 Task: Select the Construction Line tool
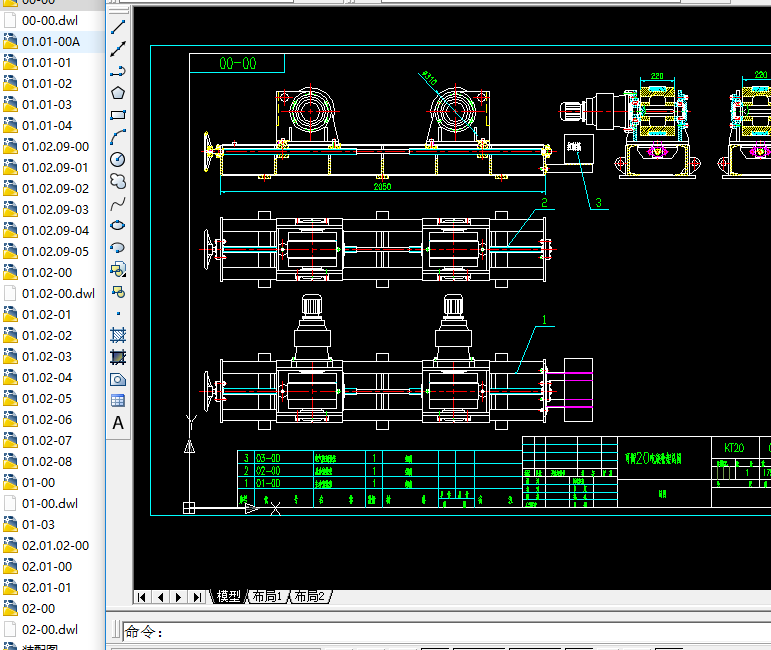pos(118,48)
